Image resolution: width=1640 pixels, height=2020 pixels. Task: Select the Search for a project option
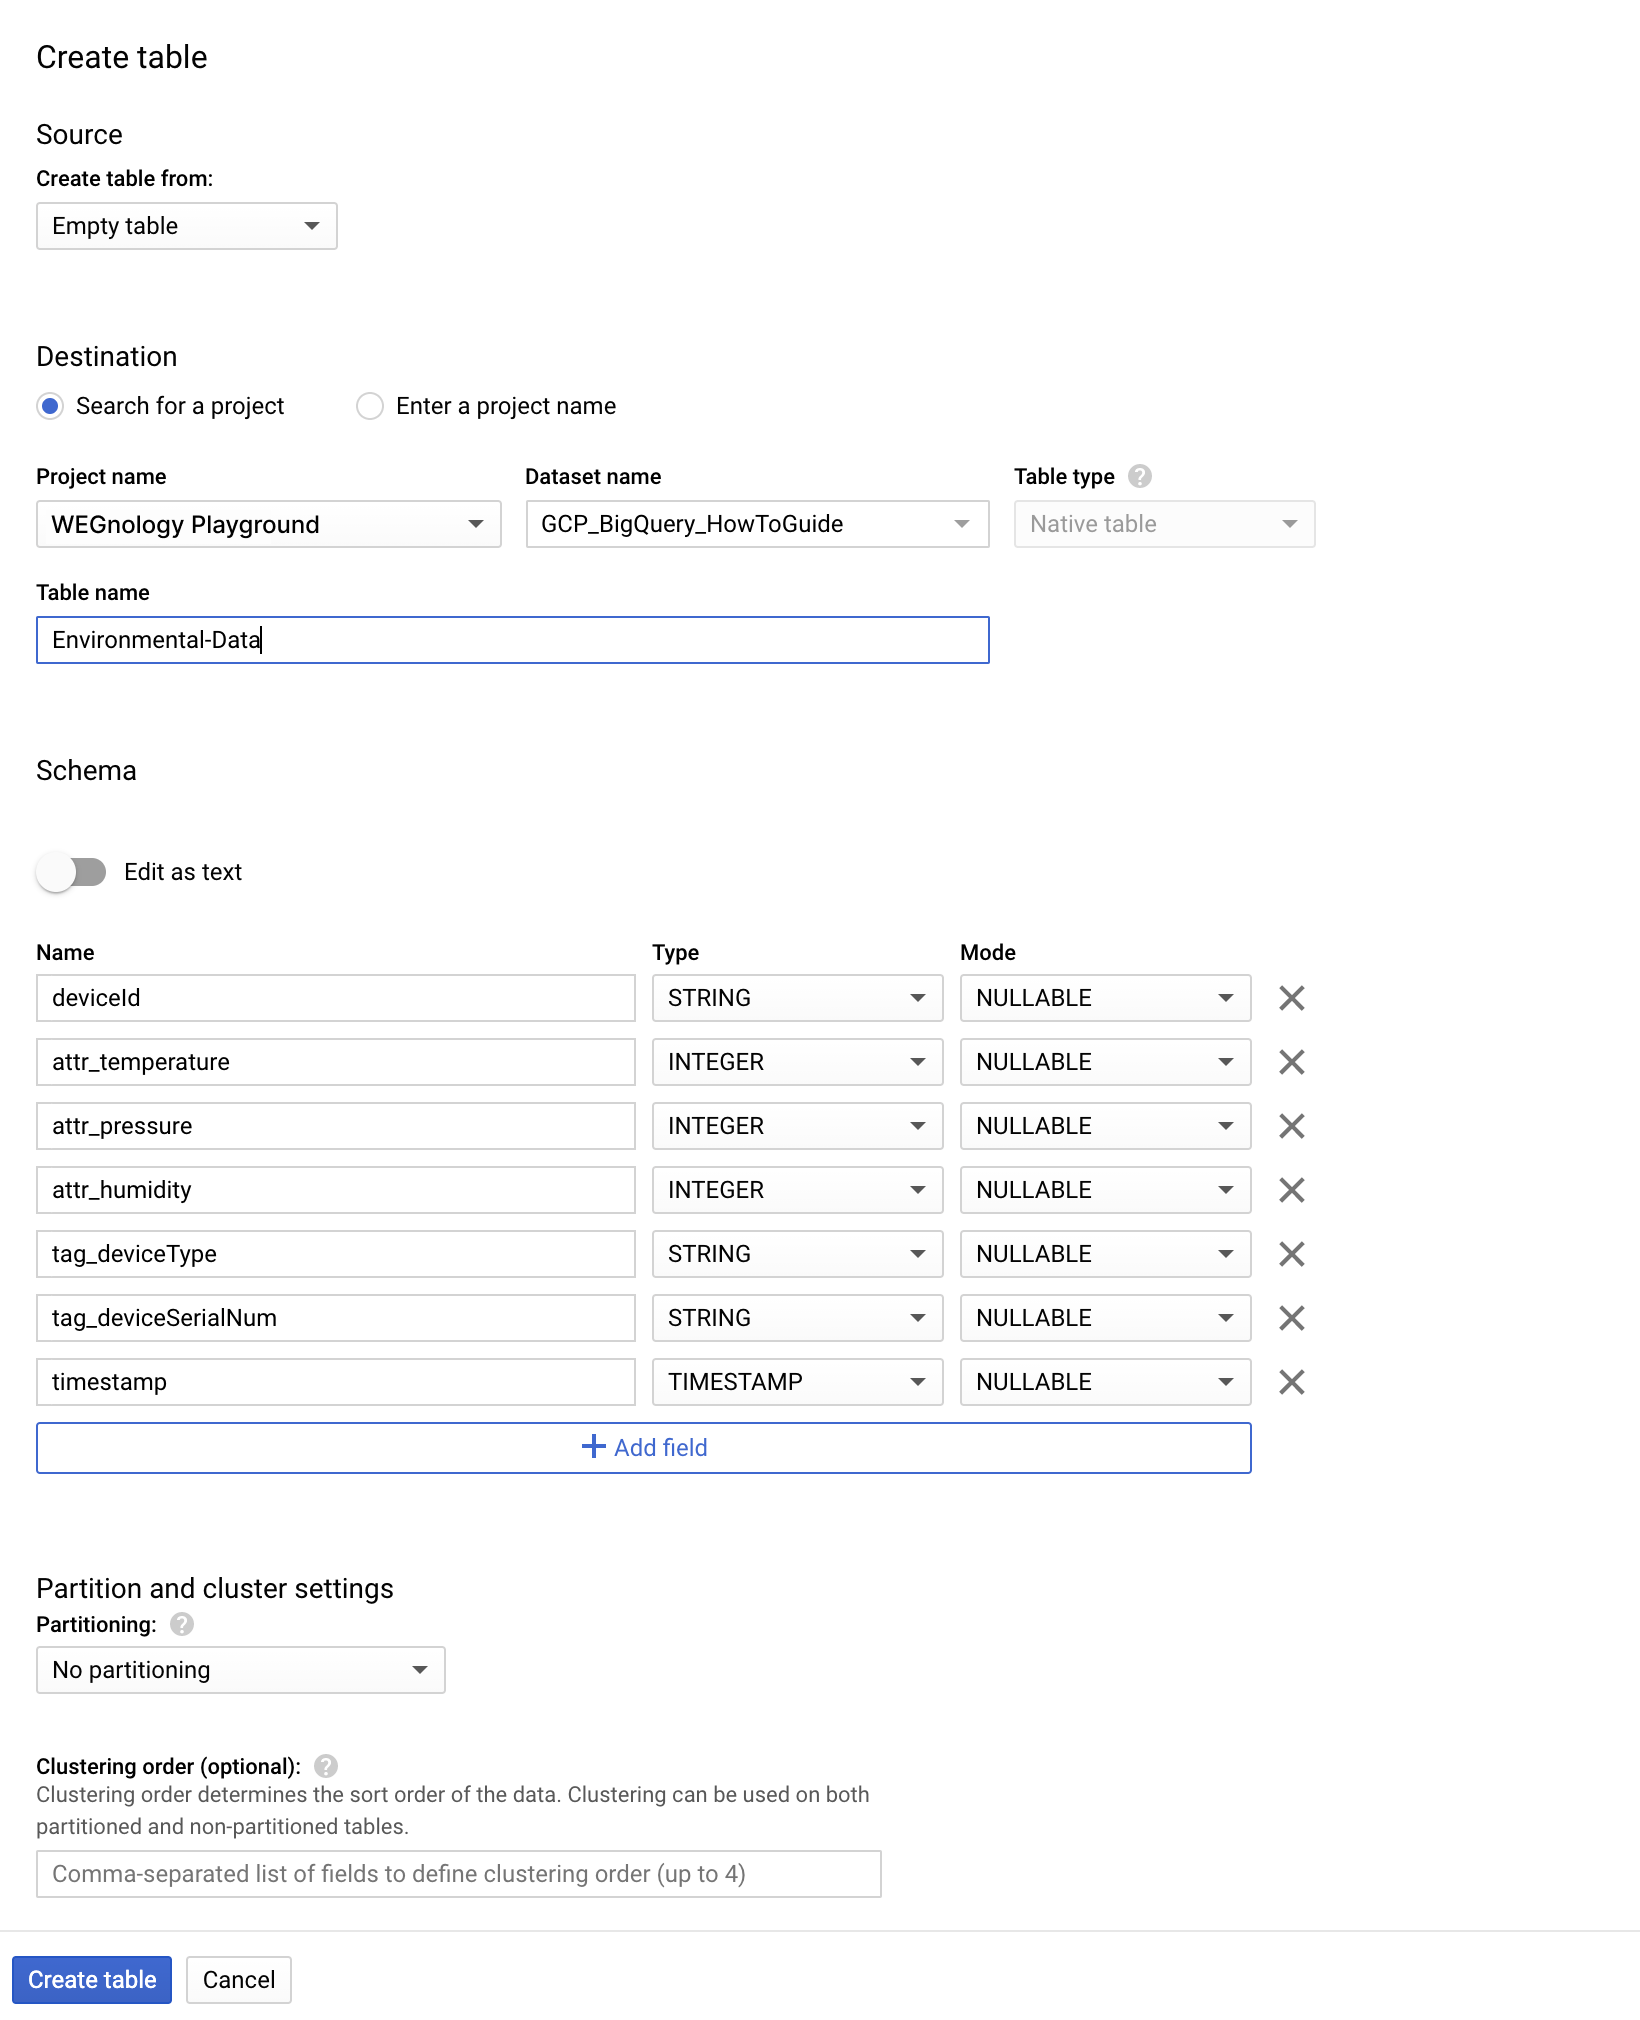click(x=50, y=406)
